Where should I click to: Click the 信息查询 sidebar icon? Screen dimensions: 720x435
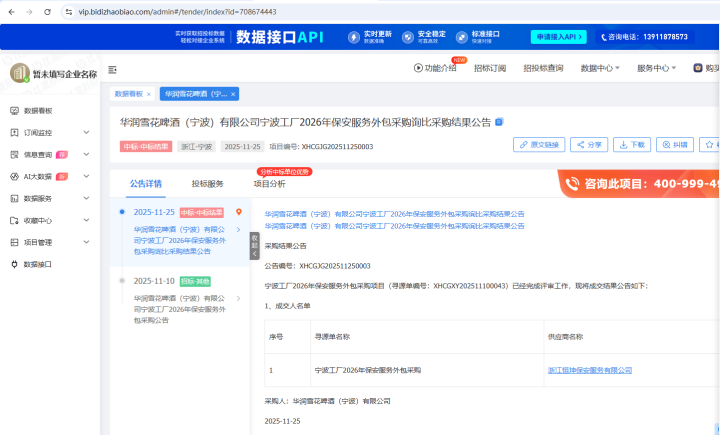tap(14, 155)
